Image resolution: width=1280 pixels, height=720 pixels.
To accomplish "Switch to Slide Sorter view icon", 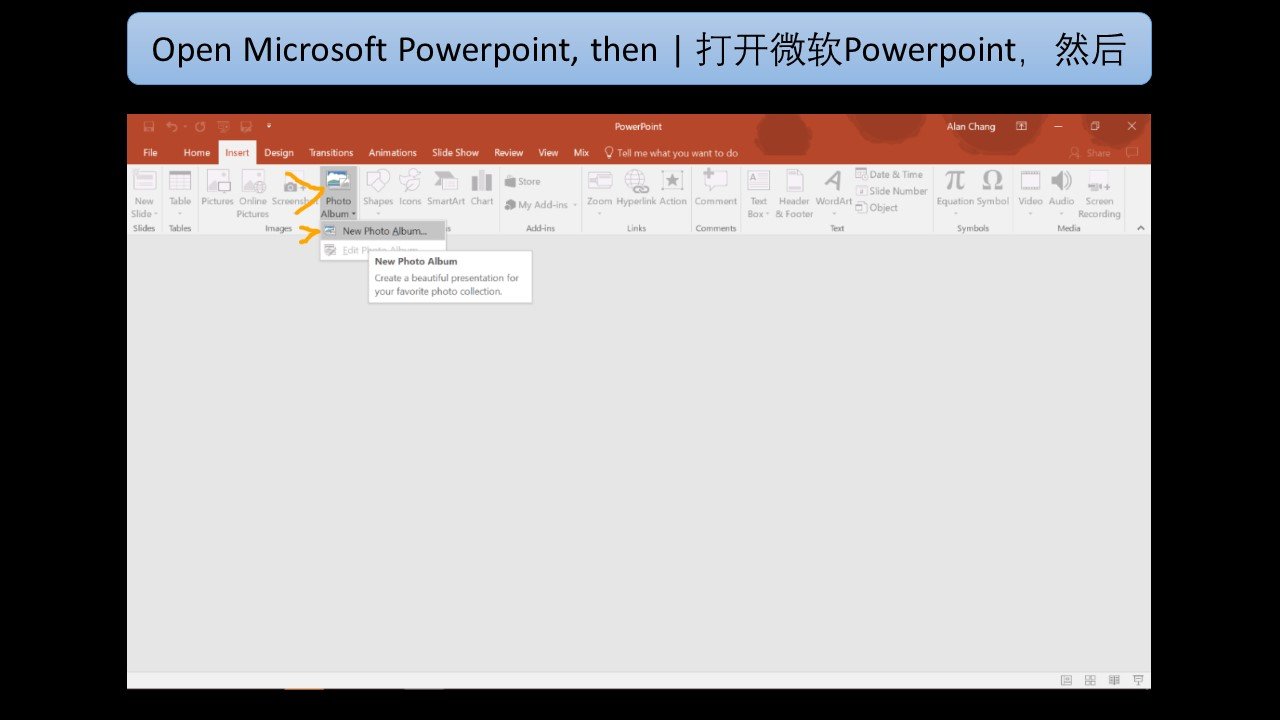I will click(1090, 680).
